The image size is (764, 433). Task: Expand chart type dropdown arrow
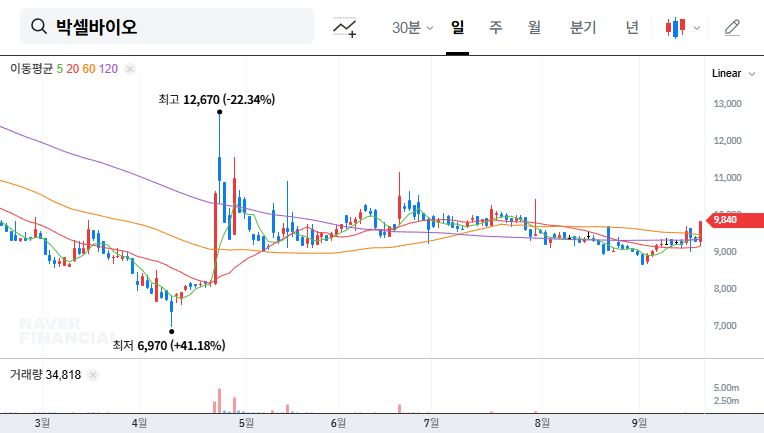point(697,28)
